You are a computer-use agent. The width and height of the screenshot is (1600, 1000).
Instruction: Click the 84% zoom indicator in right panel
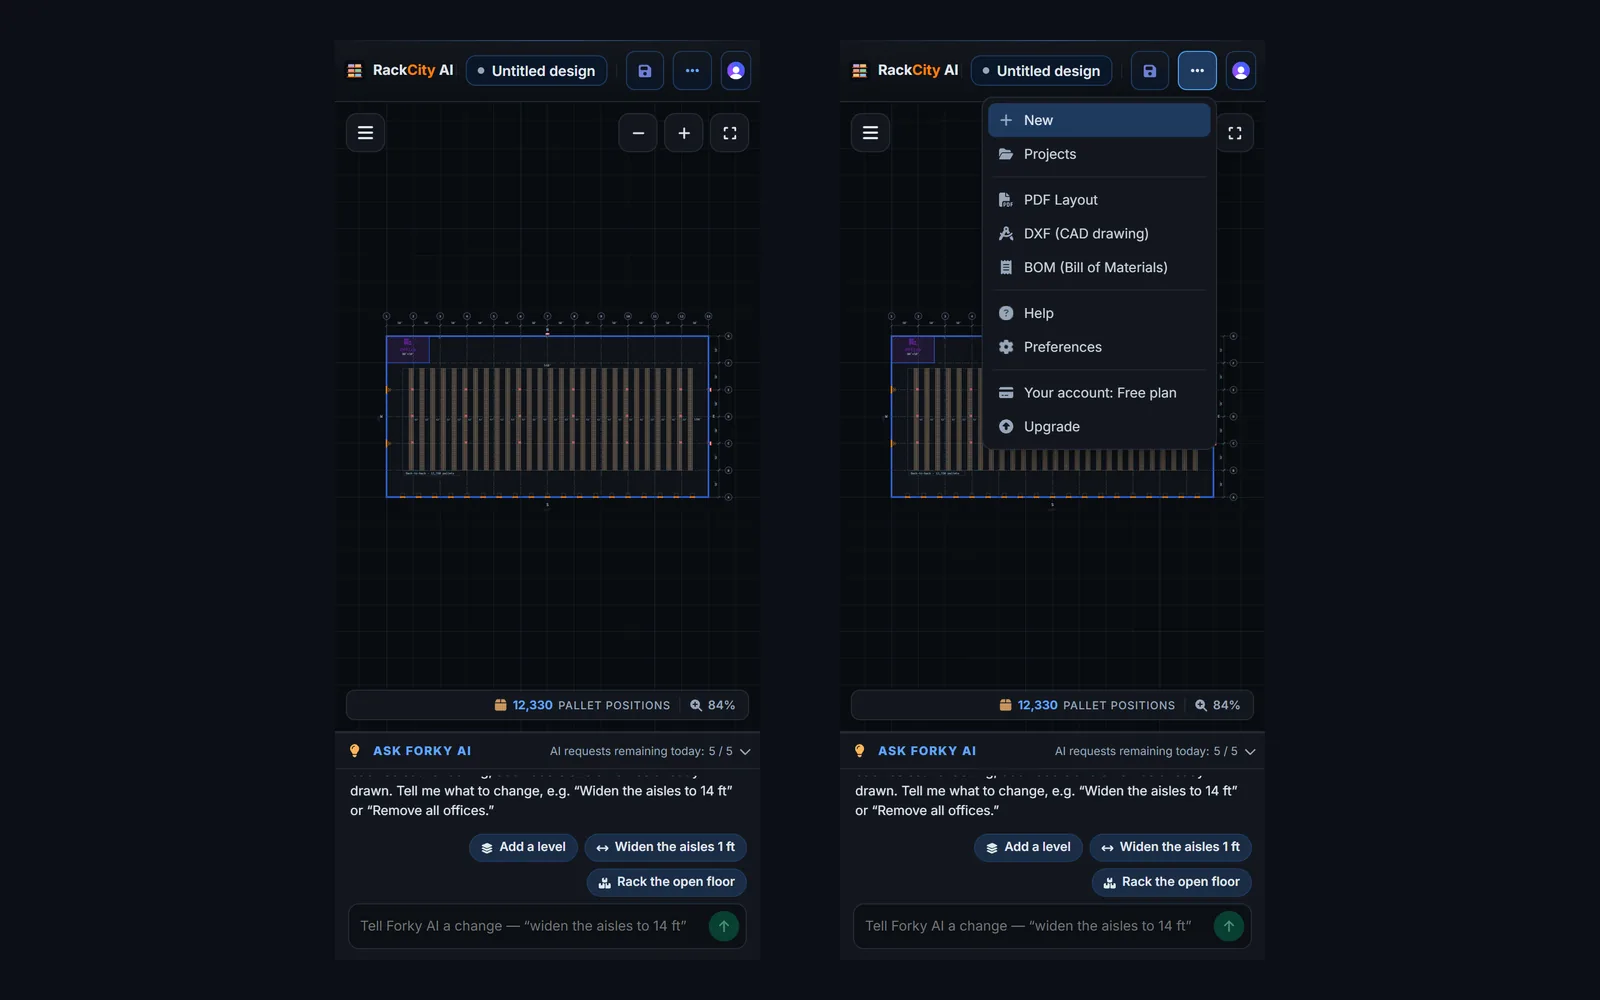coord(1217,705)
